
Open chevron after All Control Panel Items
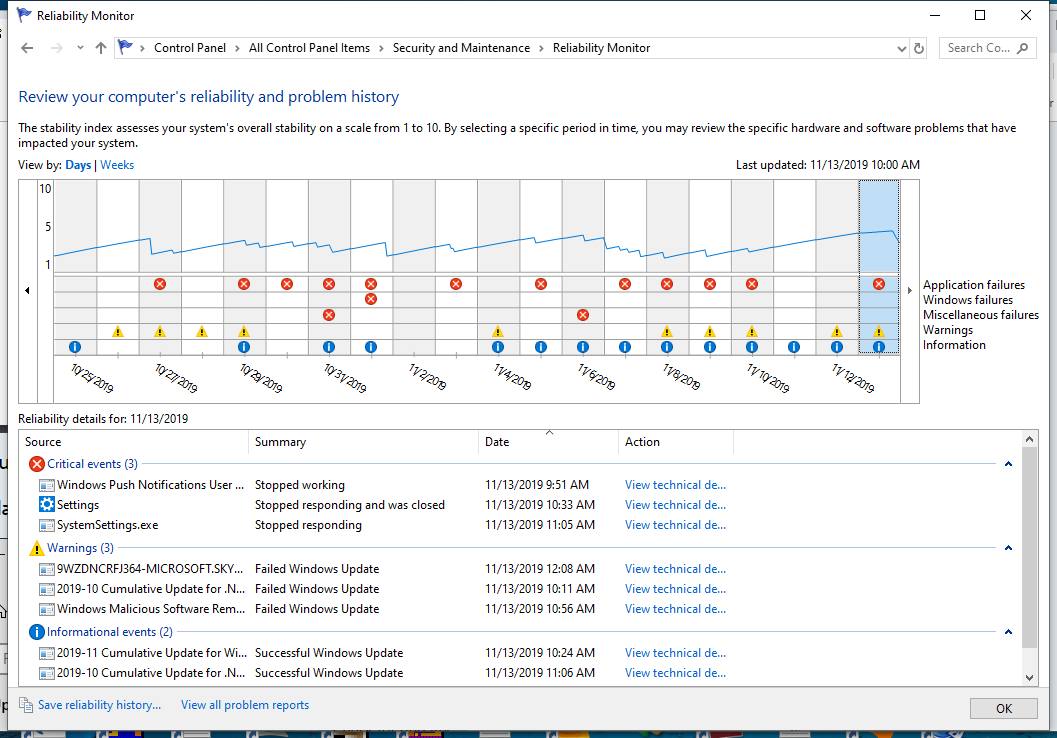click(x=382, y=48)
